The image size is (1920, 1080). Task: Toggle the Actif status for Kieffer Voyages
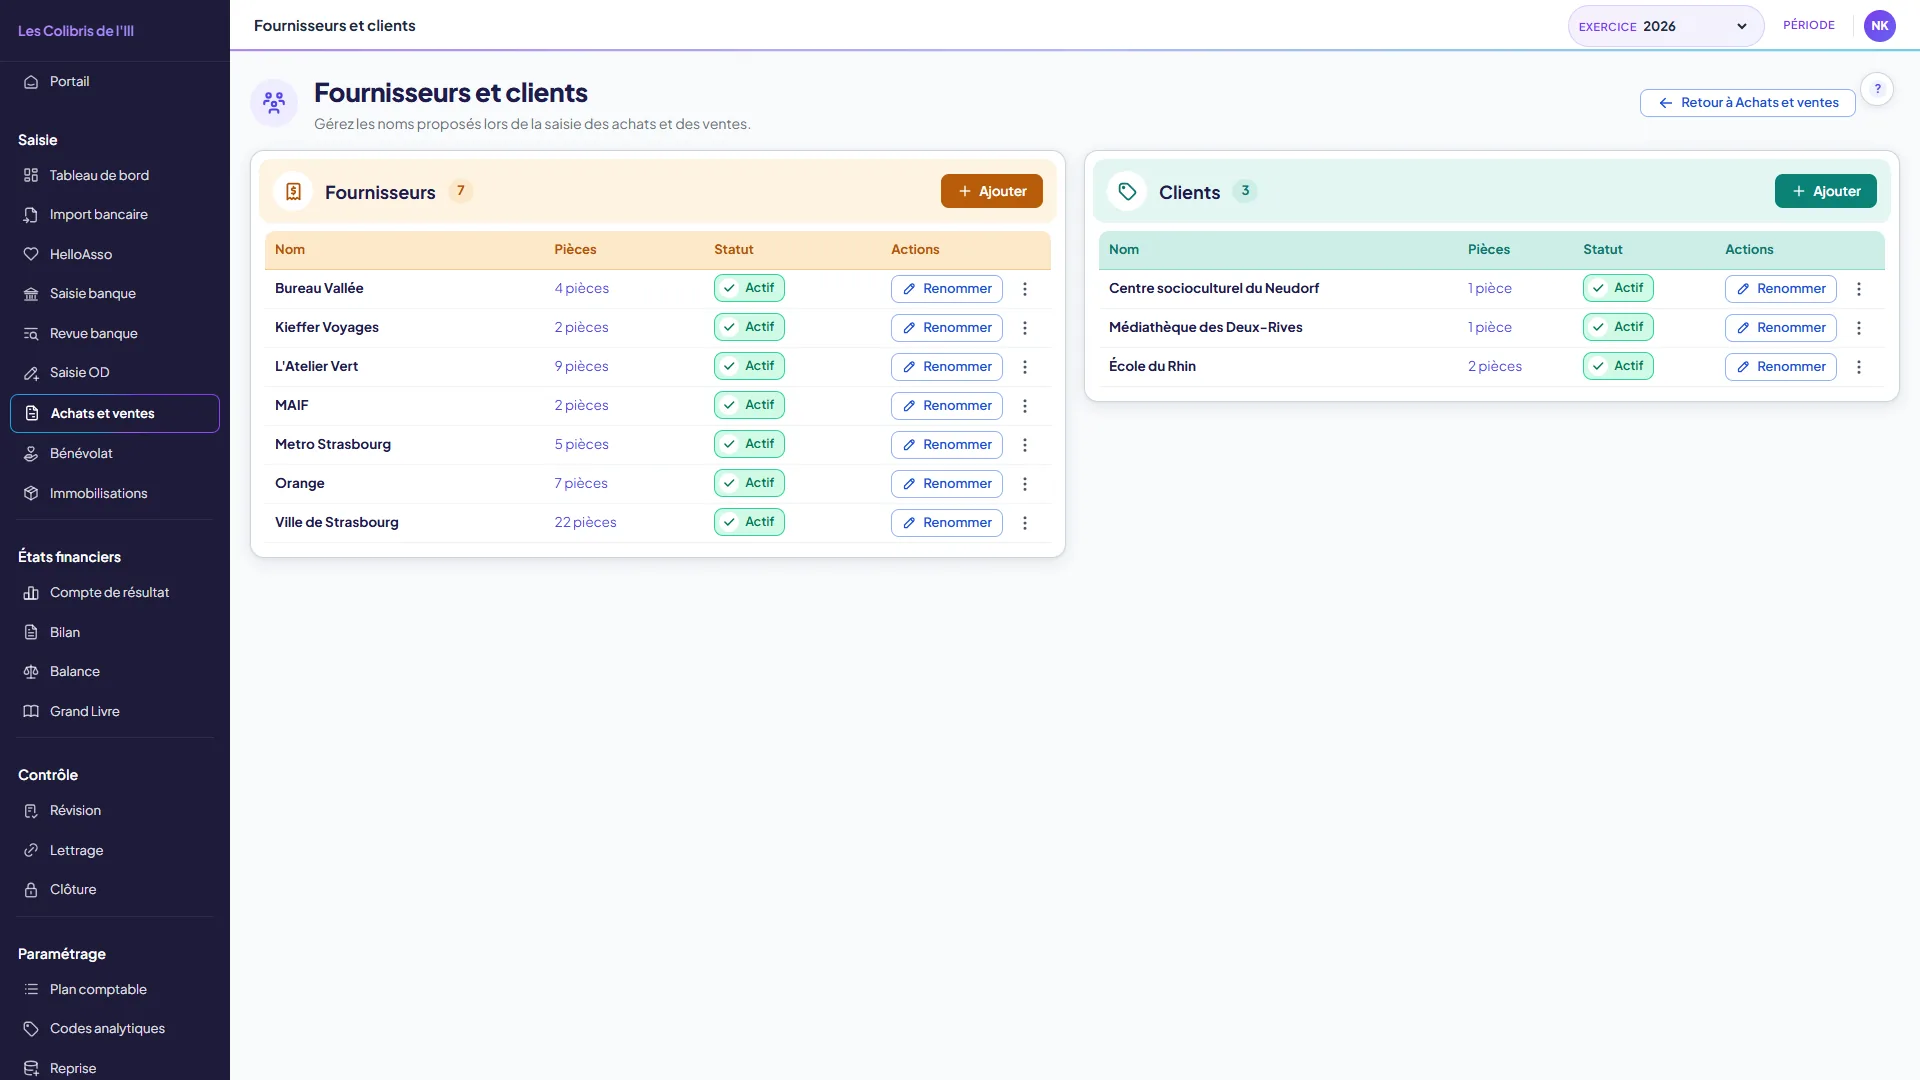coord(749,327)
